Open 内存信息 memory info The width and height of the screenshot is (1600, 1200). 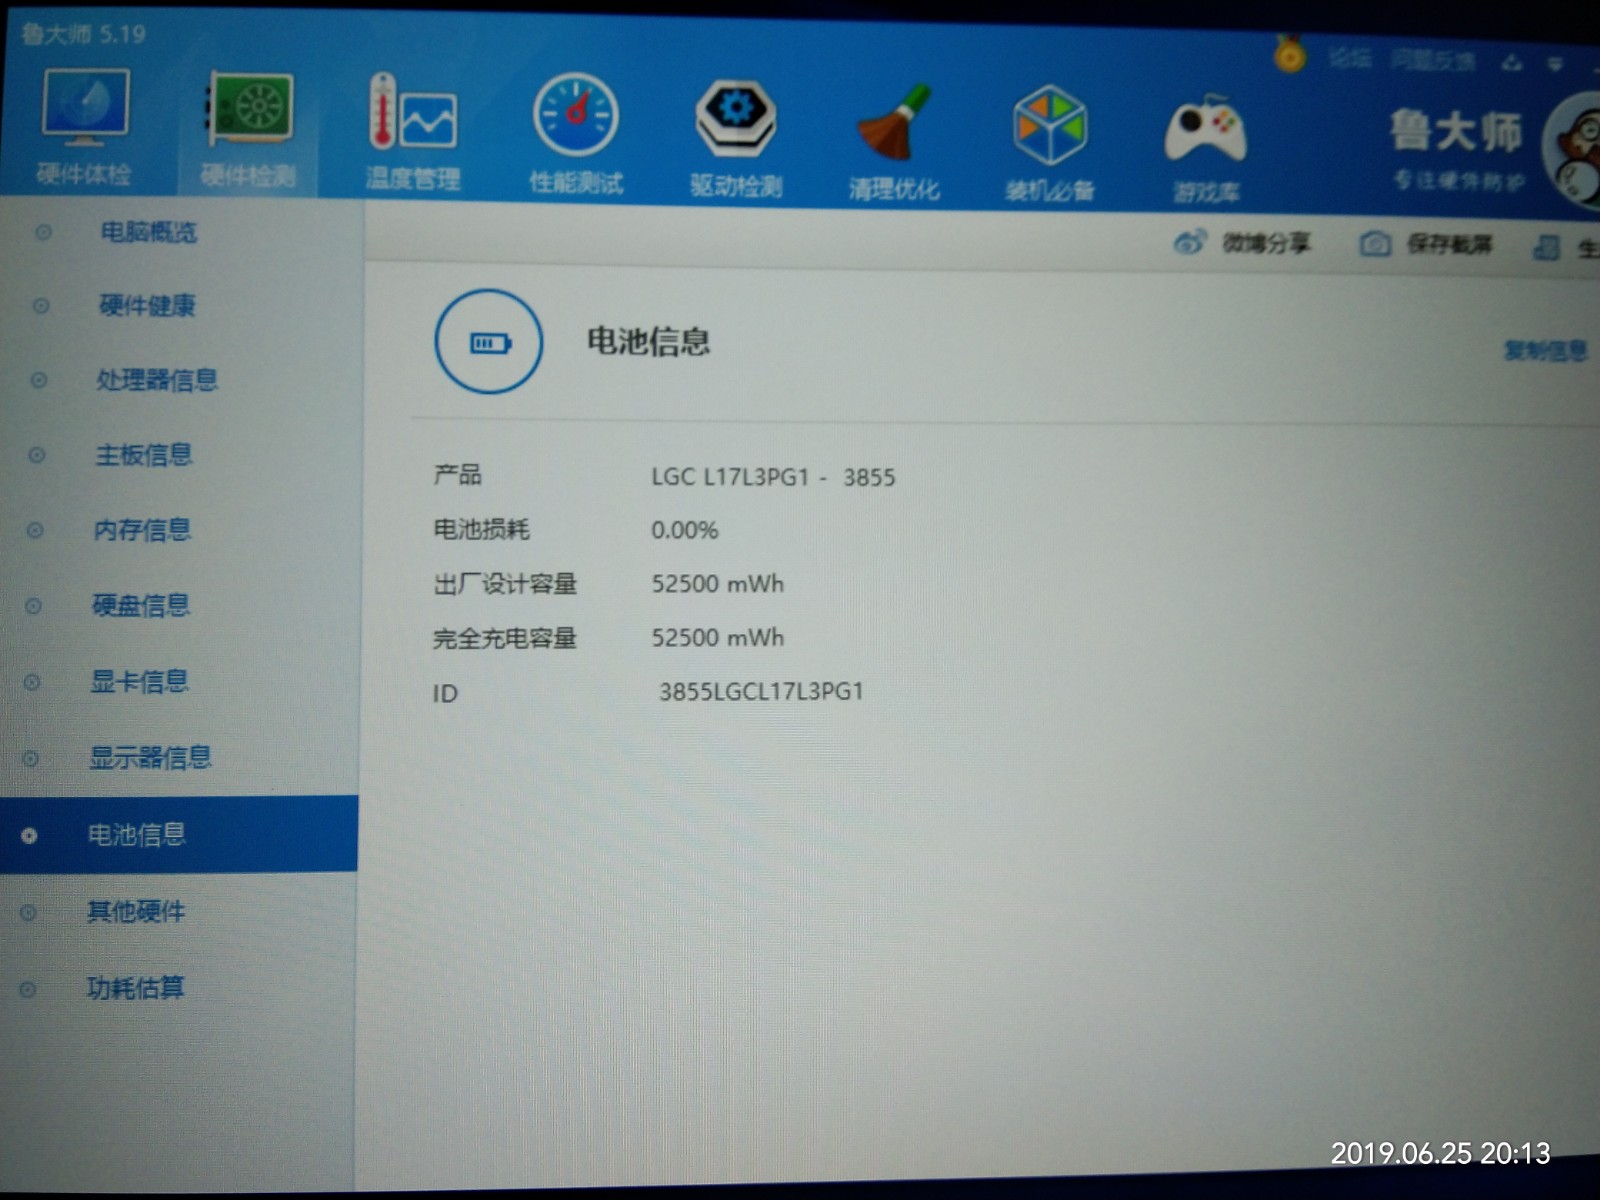coord(142,529)
